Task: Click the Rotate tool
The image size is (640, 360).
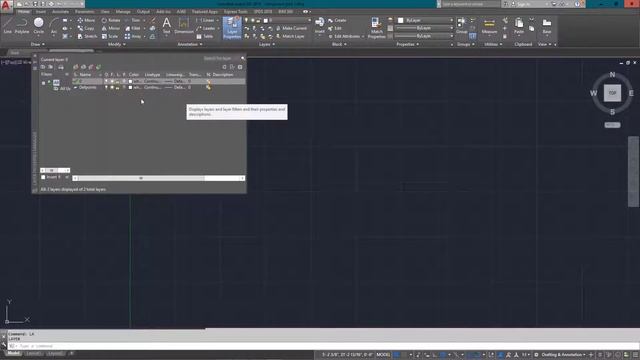Action: tap(111, 20)
